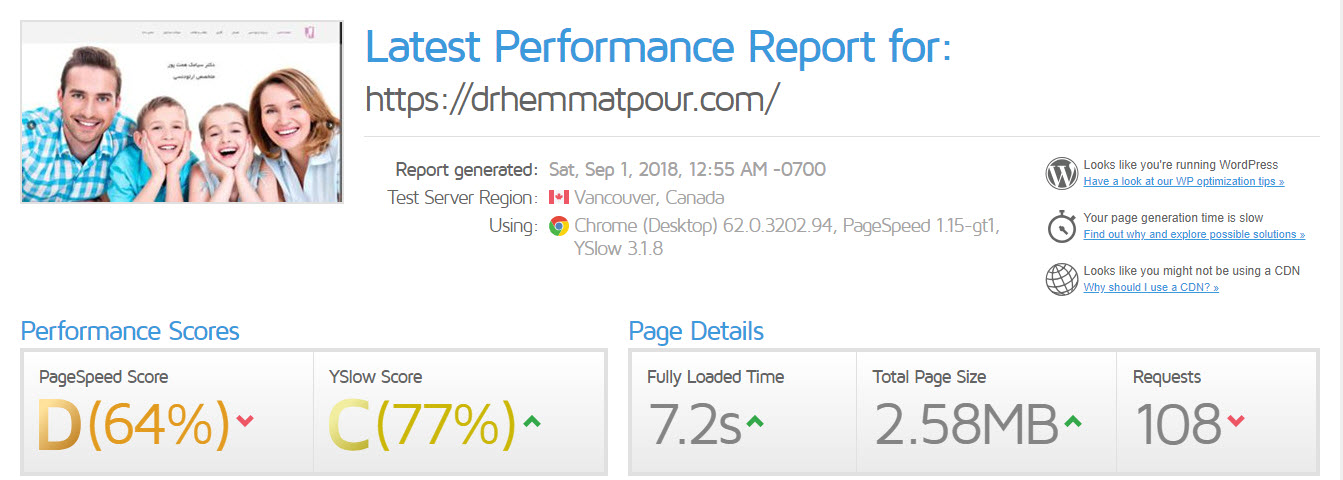The image size is (1343, 480).
Task: Click the Total Page Size 2.58MB value
Action: [x=966, y=425]
